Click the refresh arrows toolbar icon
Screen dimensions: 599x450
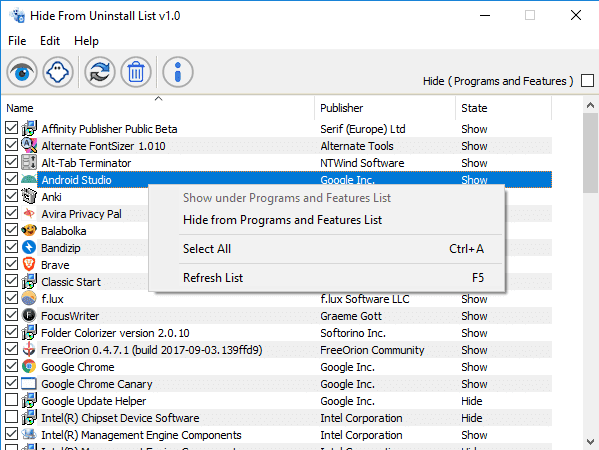click(100, 72)
